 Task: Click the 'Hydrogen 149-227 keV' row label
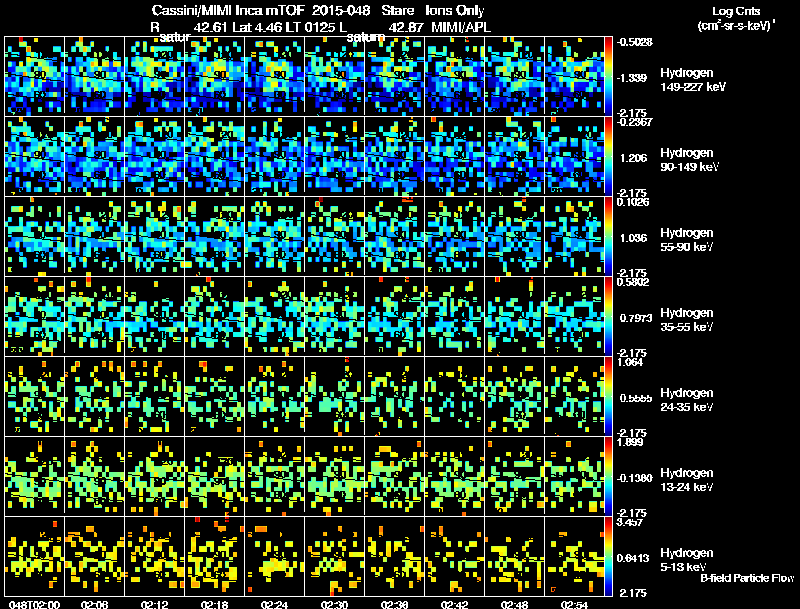click(x=692, y=80)
